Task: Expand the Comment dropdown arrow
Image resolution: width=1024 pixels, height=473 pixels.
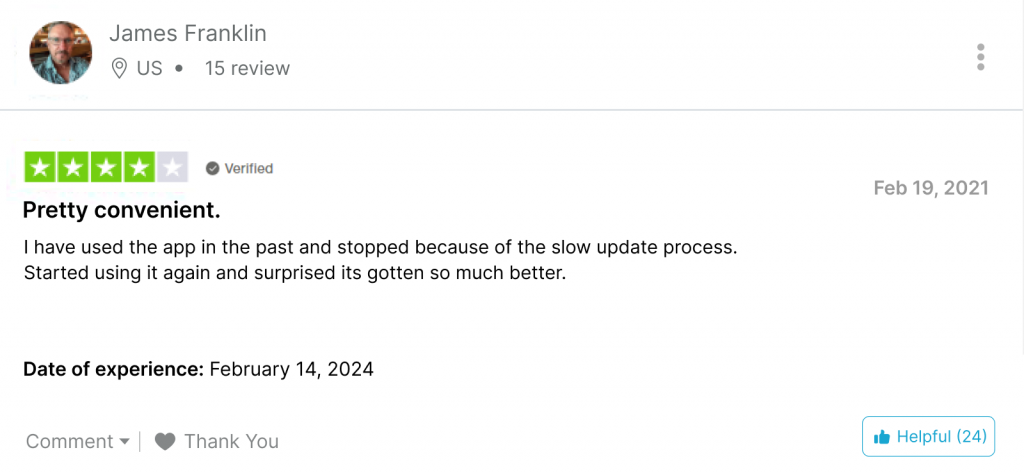Action: tap(125, 442)
